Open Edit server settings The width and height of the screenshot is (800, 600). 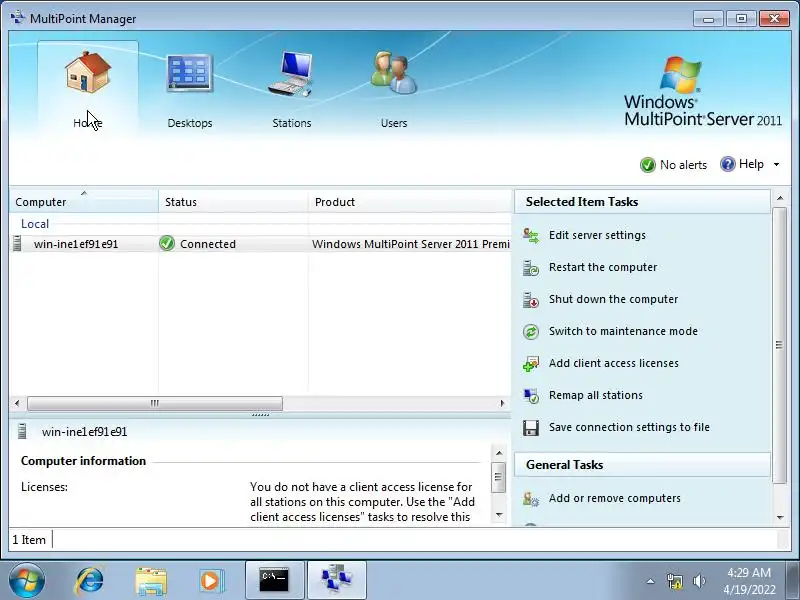tap(597, 235)
